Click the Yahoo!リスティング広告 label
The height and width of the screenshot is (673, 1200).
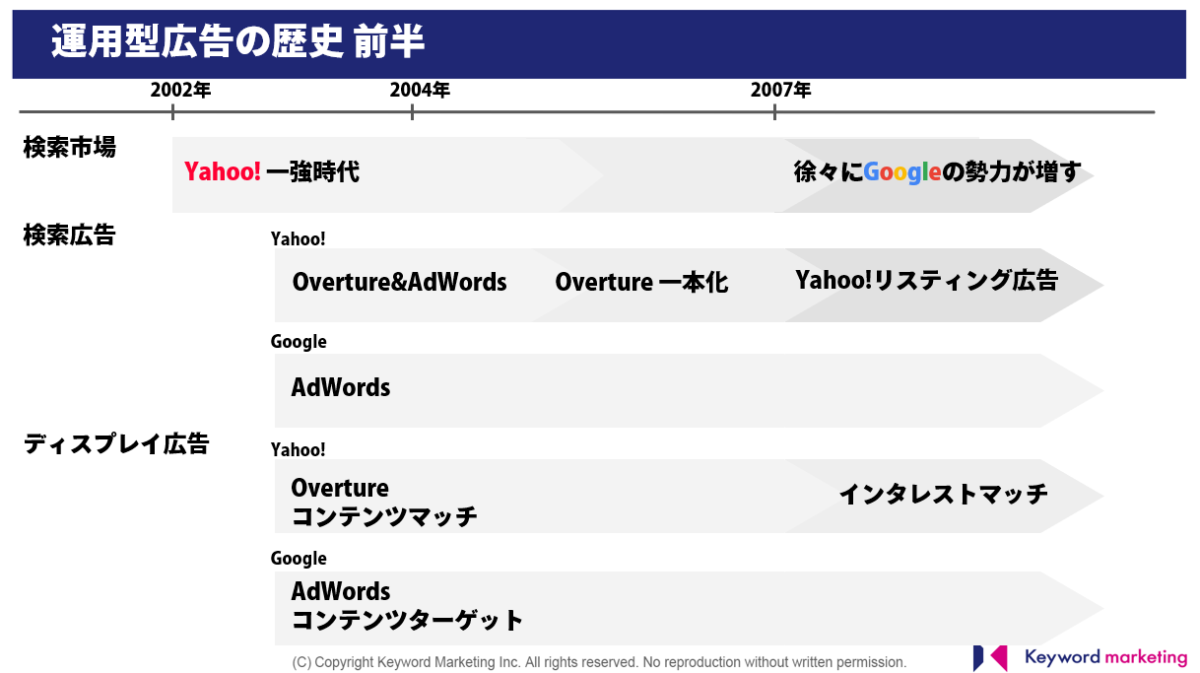click(x=926, y=280)
